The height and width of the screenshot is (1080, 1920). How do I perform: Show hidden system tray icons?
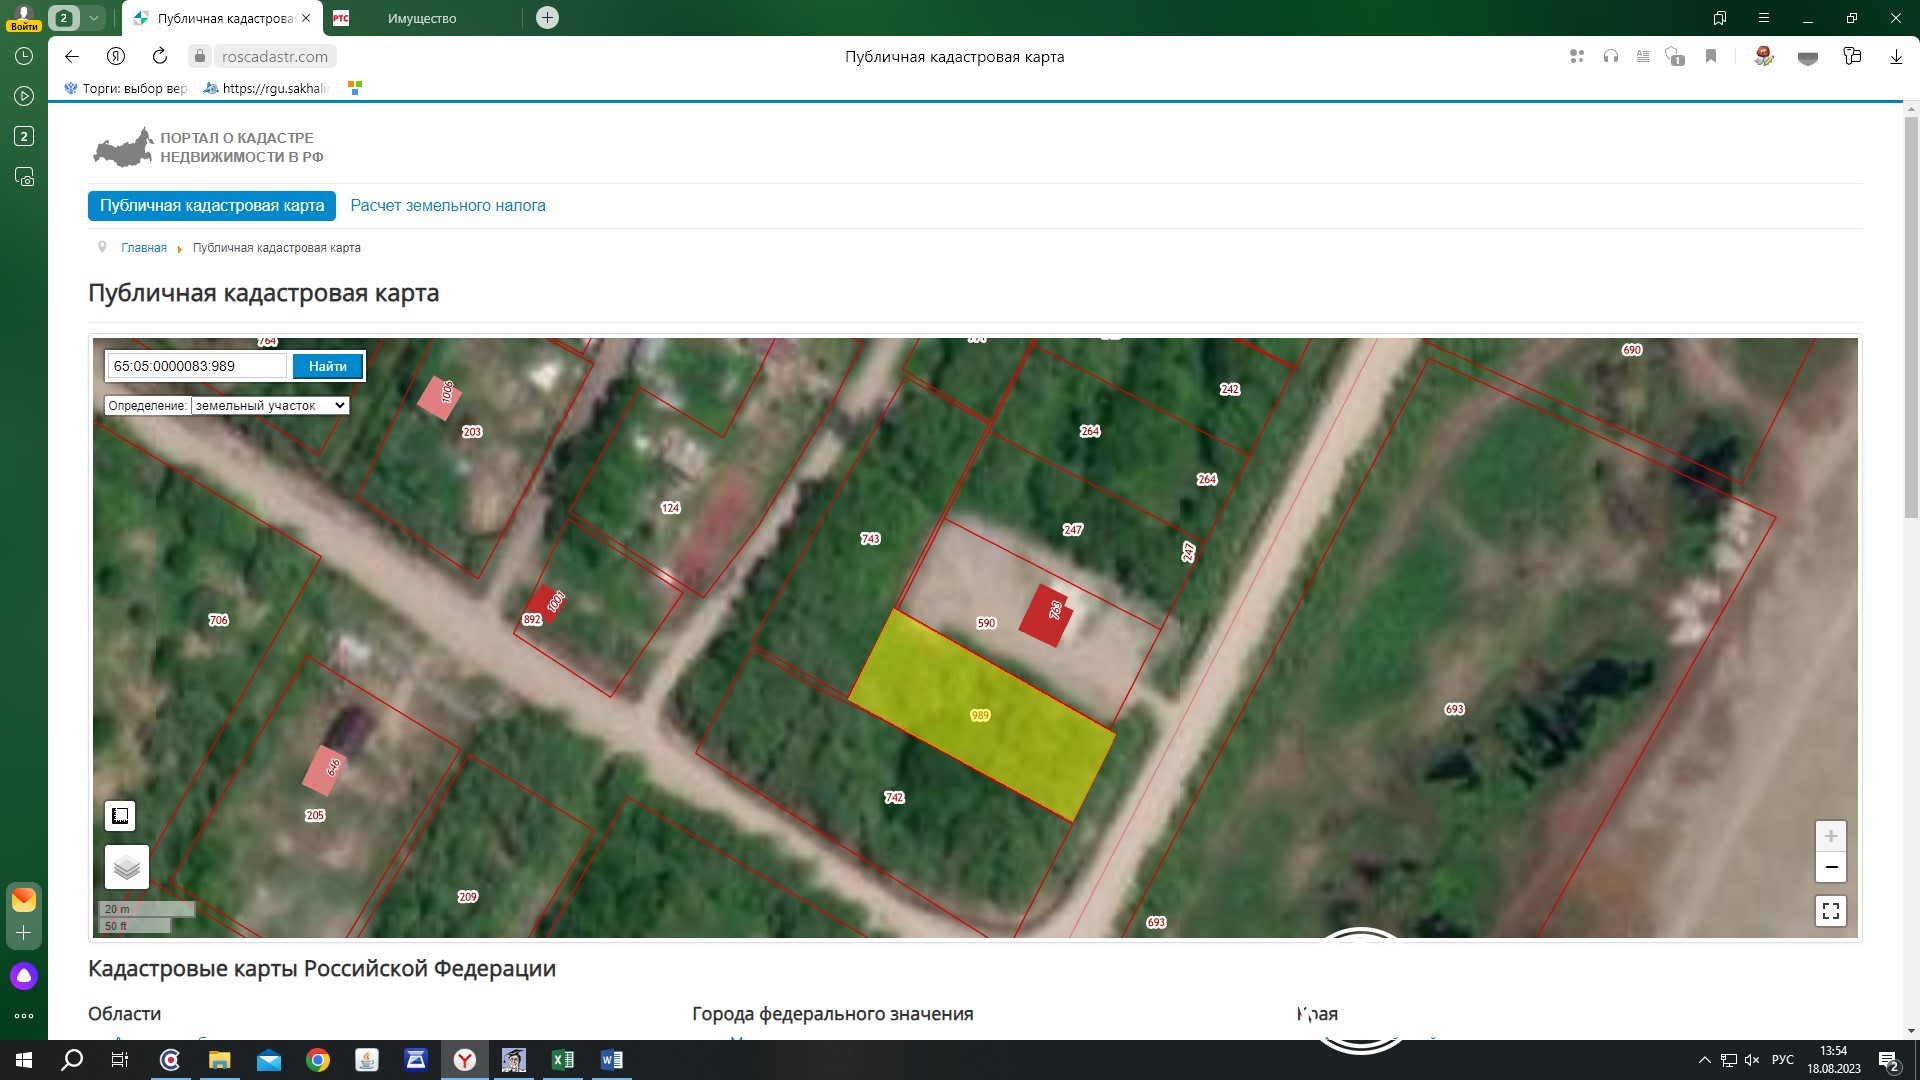[x=1704, y=1060]
